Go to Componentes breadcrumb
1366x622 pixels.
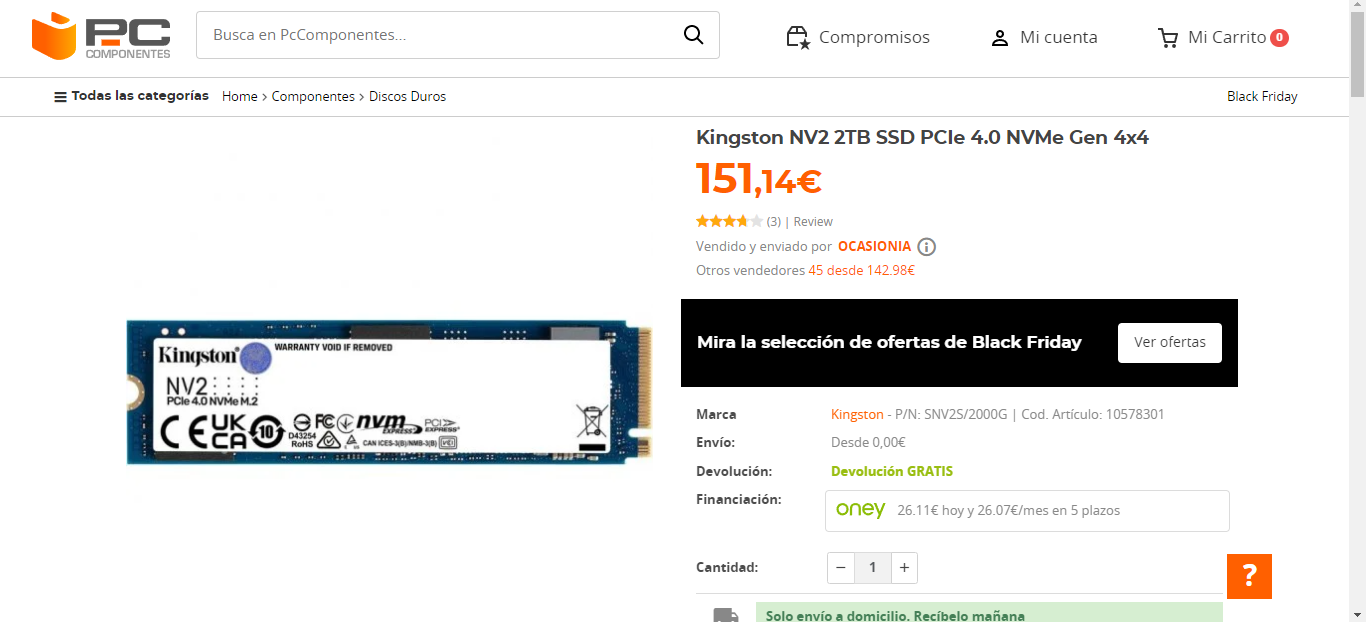coord(313,96)
